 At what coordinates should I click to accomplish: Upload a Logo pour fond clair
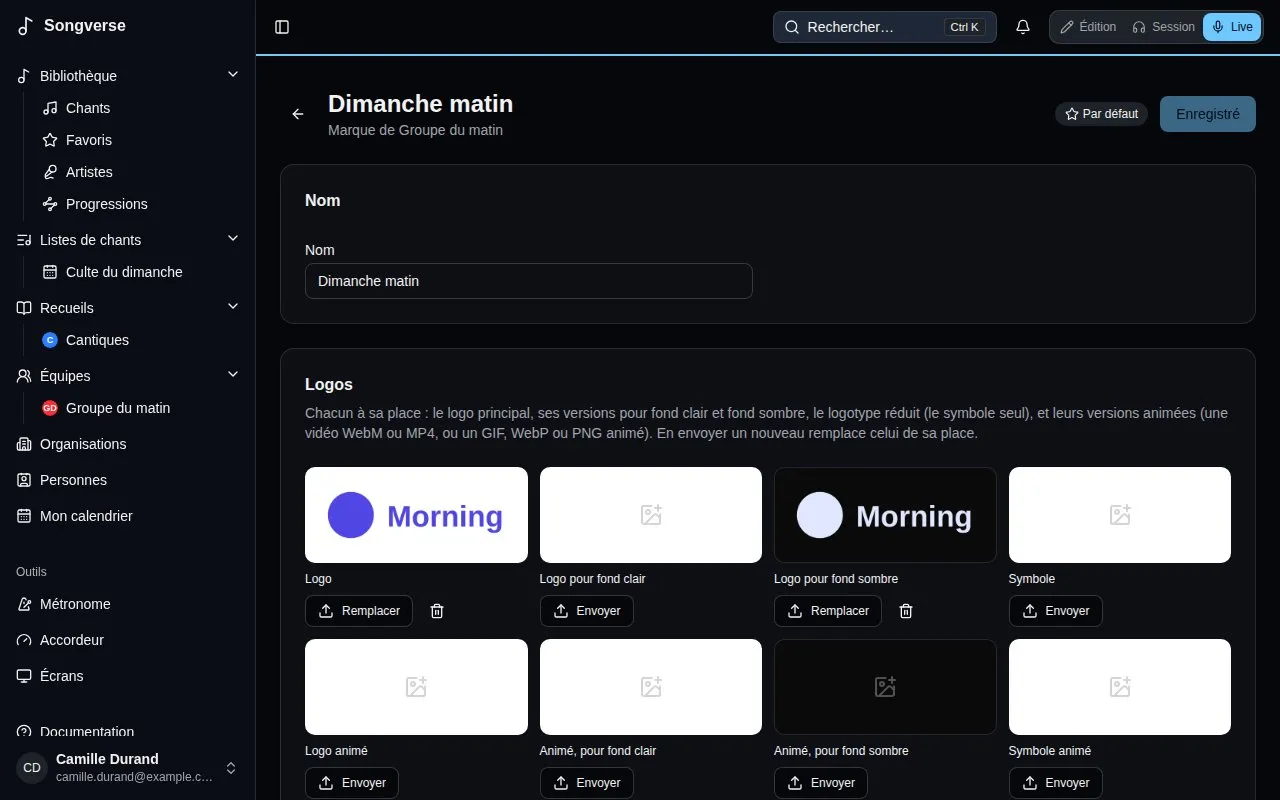pyautogui.click(x=587, y=611)
